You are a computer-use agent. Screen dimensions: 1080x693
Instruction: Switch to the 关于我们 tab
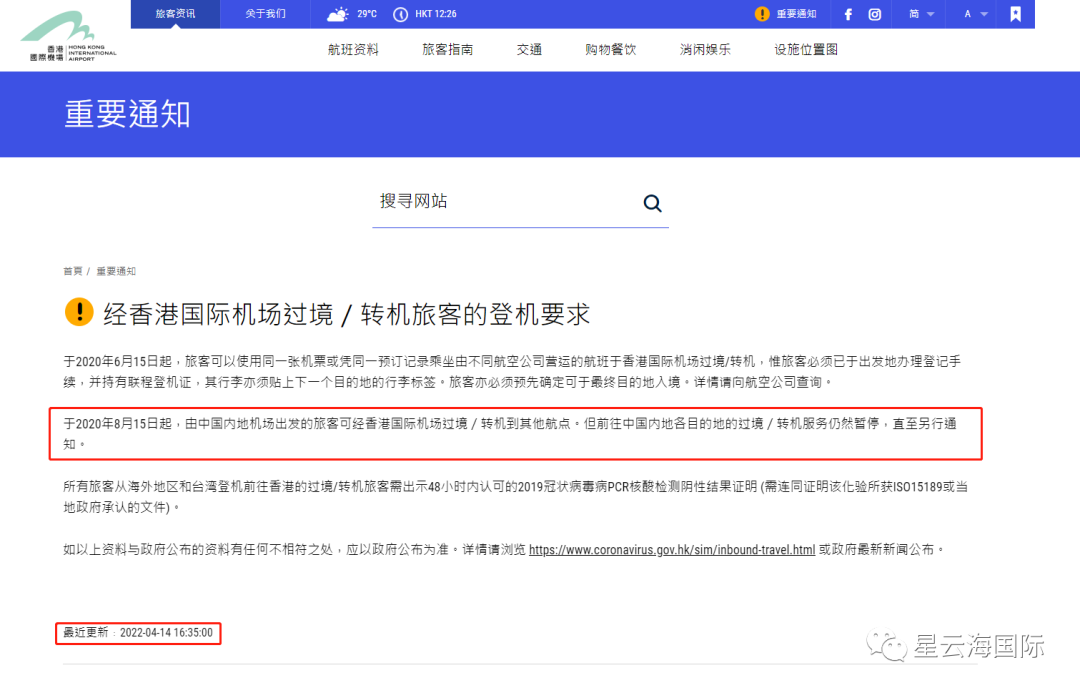(266, 14)
